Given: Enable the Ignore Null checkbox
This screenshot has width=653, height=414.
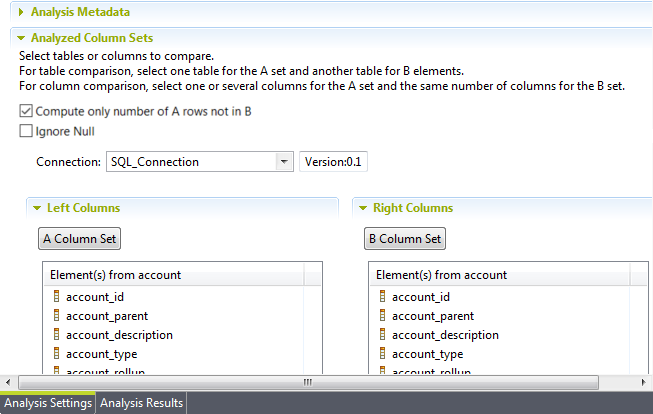Looking at the screenshot, I should pyautogui.click(x=26, y=131).
